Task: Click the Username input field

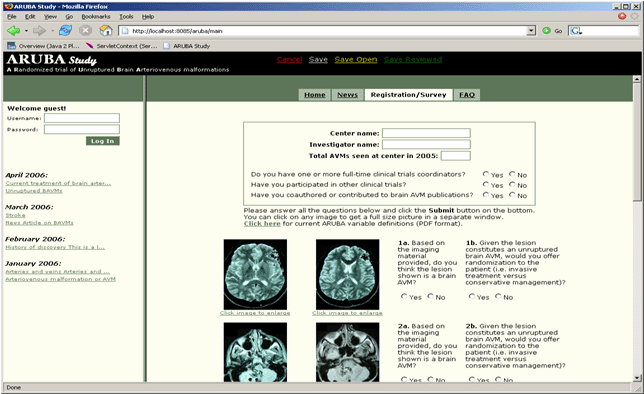Action: (82, 118)
